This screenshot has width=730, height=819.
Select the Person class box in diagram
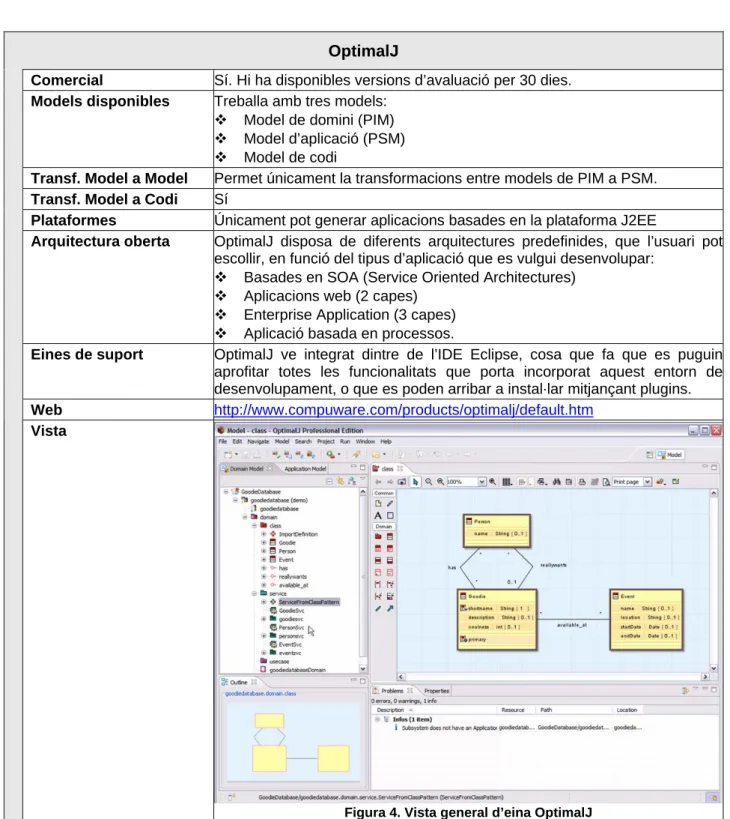497,531
